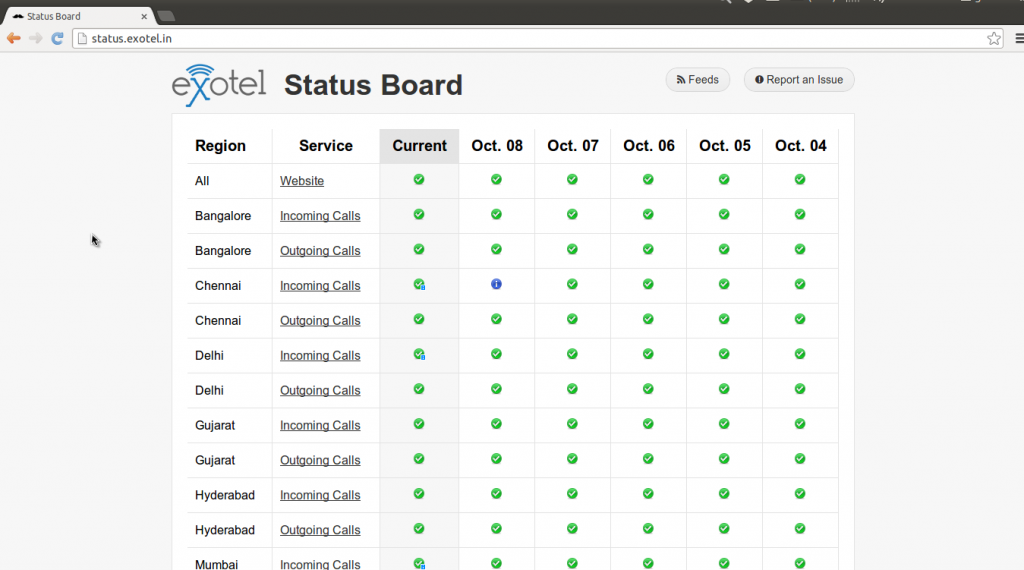Open Bangalore Outgoing Calls link

pyautogui.click(x=320, y=251)
